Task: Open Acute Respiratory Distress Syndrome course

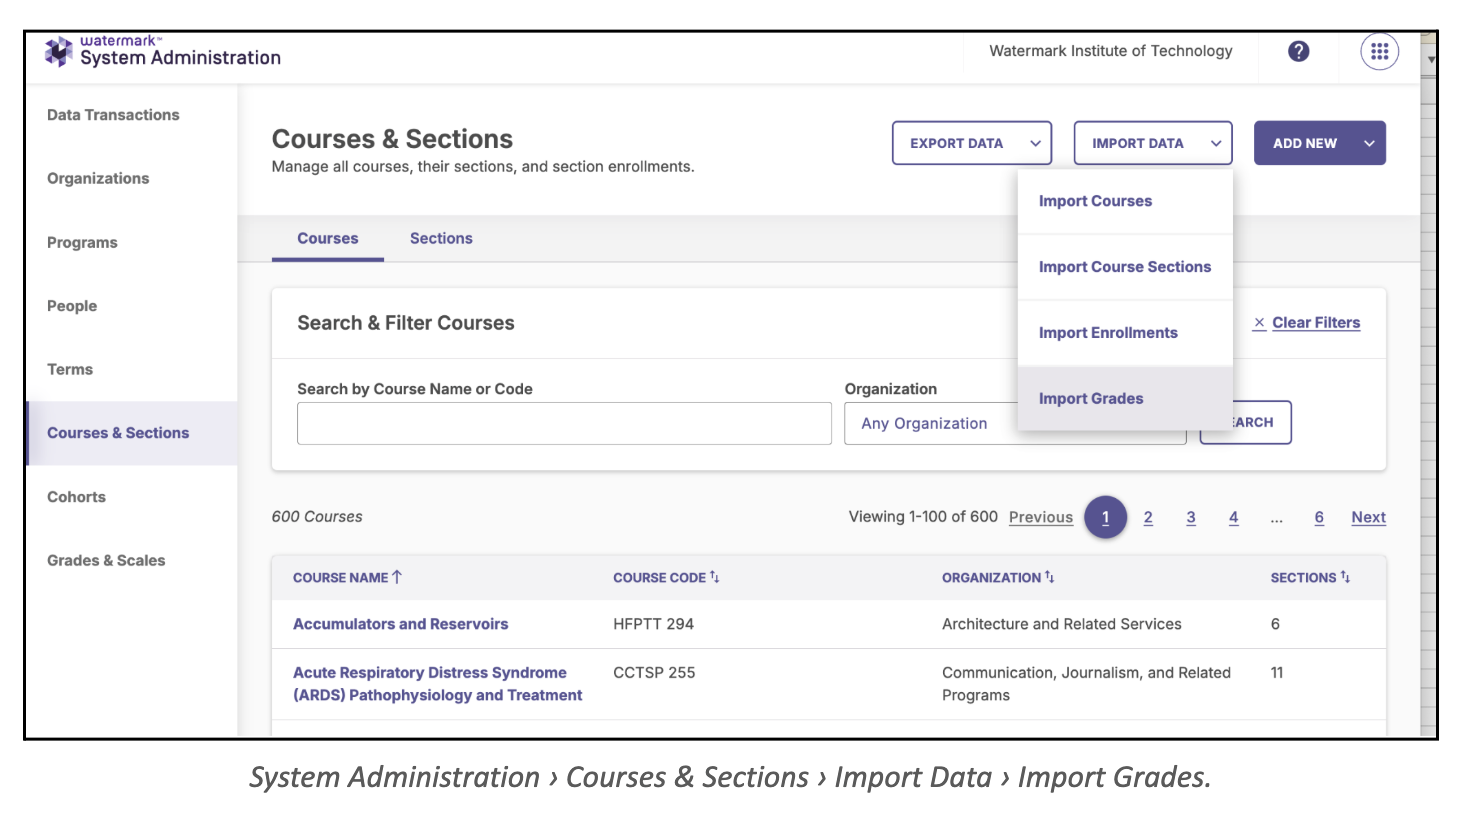Action: (x=437, y=684)
